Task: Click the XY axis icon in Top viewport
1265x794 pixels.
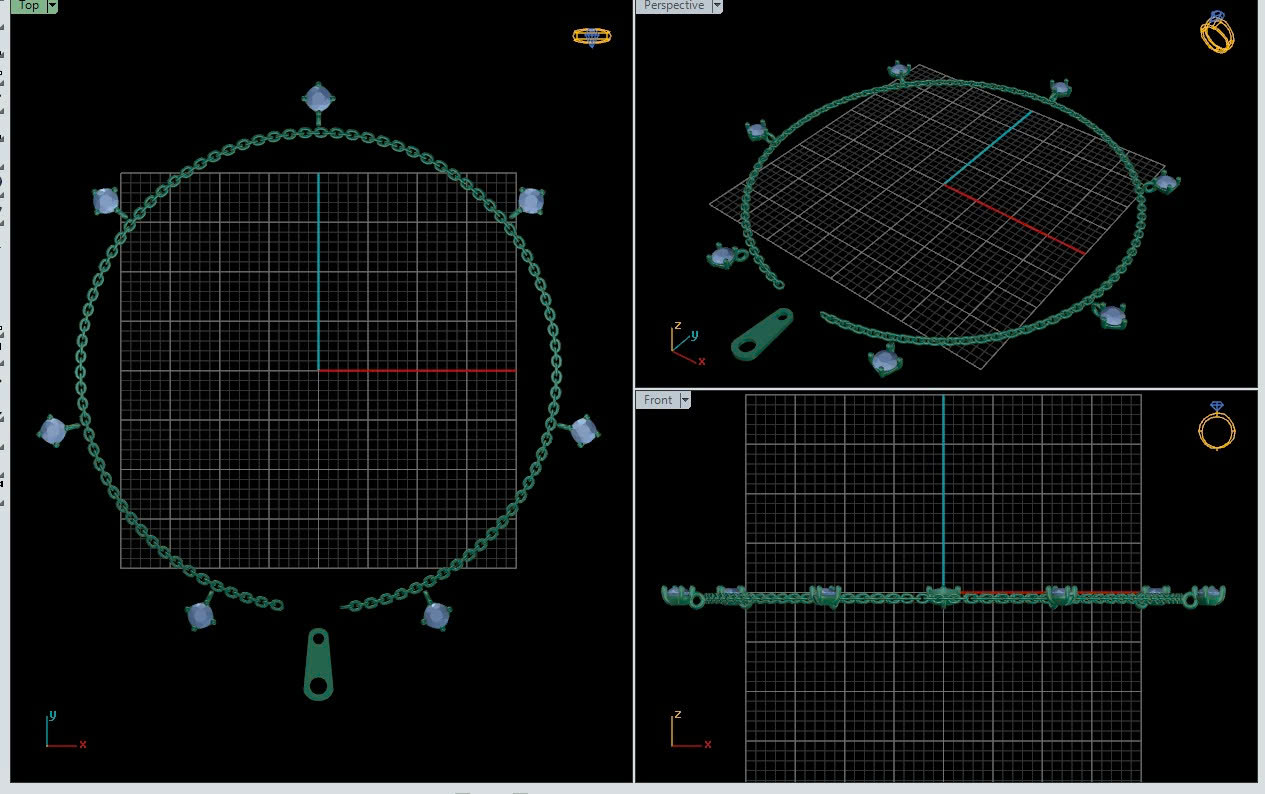Action: coord(62,732)
